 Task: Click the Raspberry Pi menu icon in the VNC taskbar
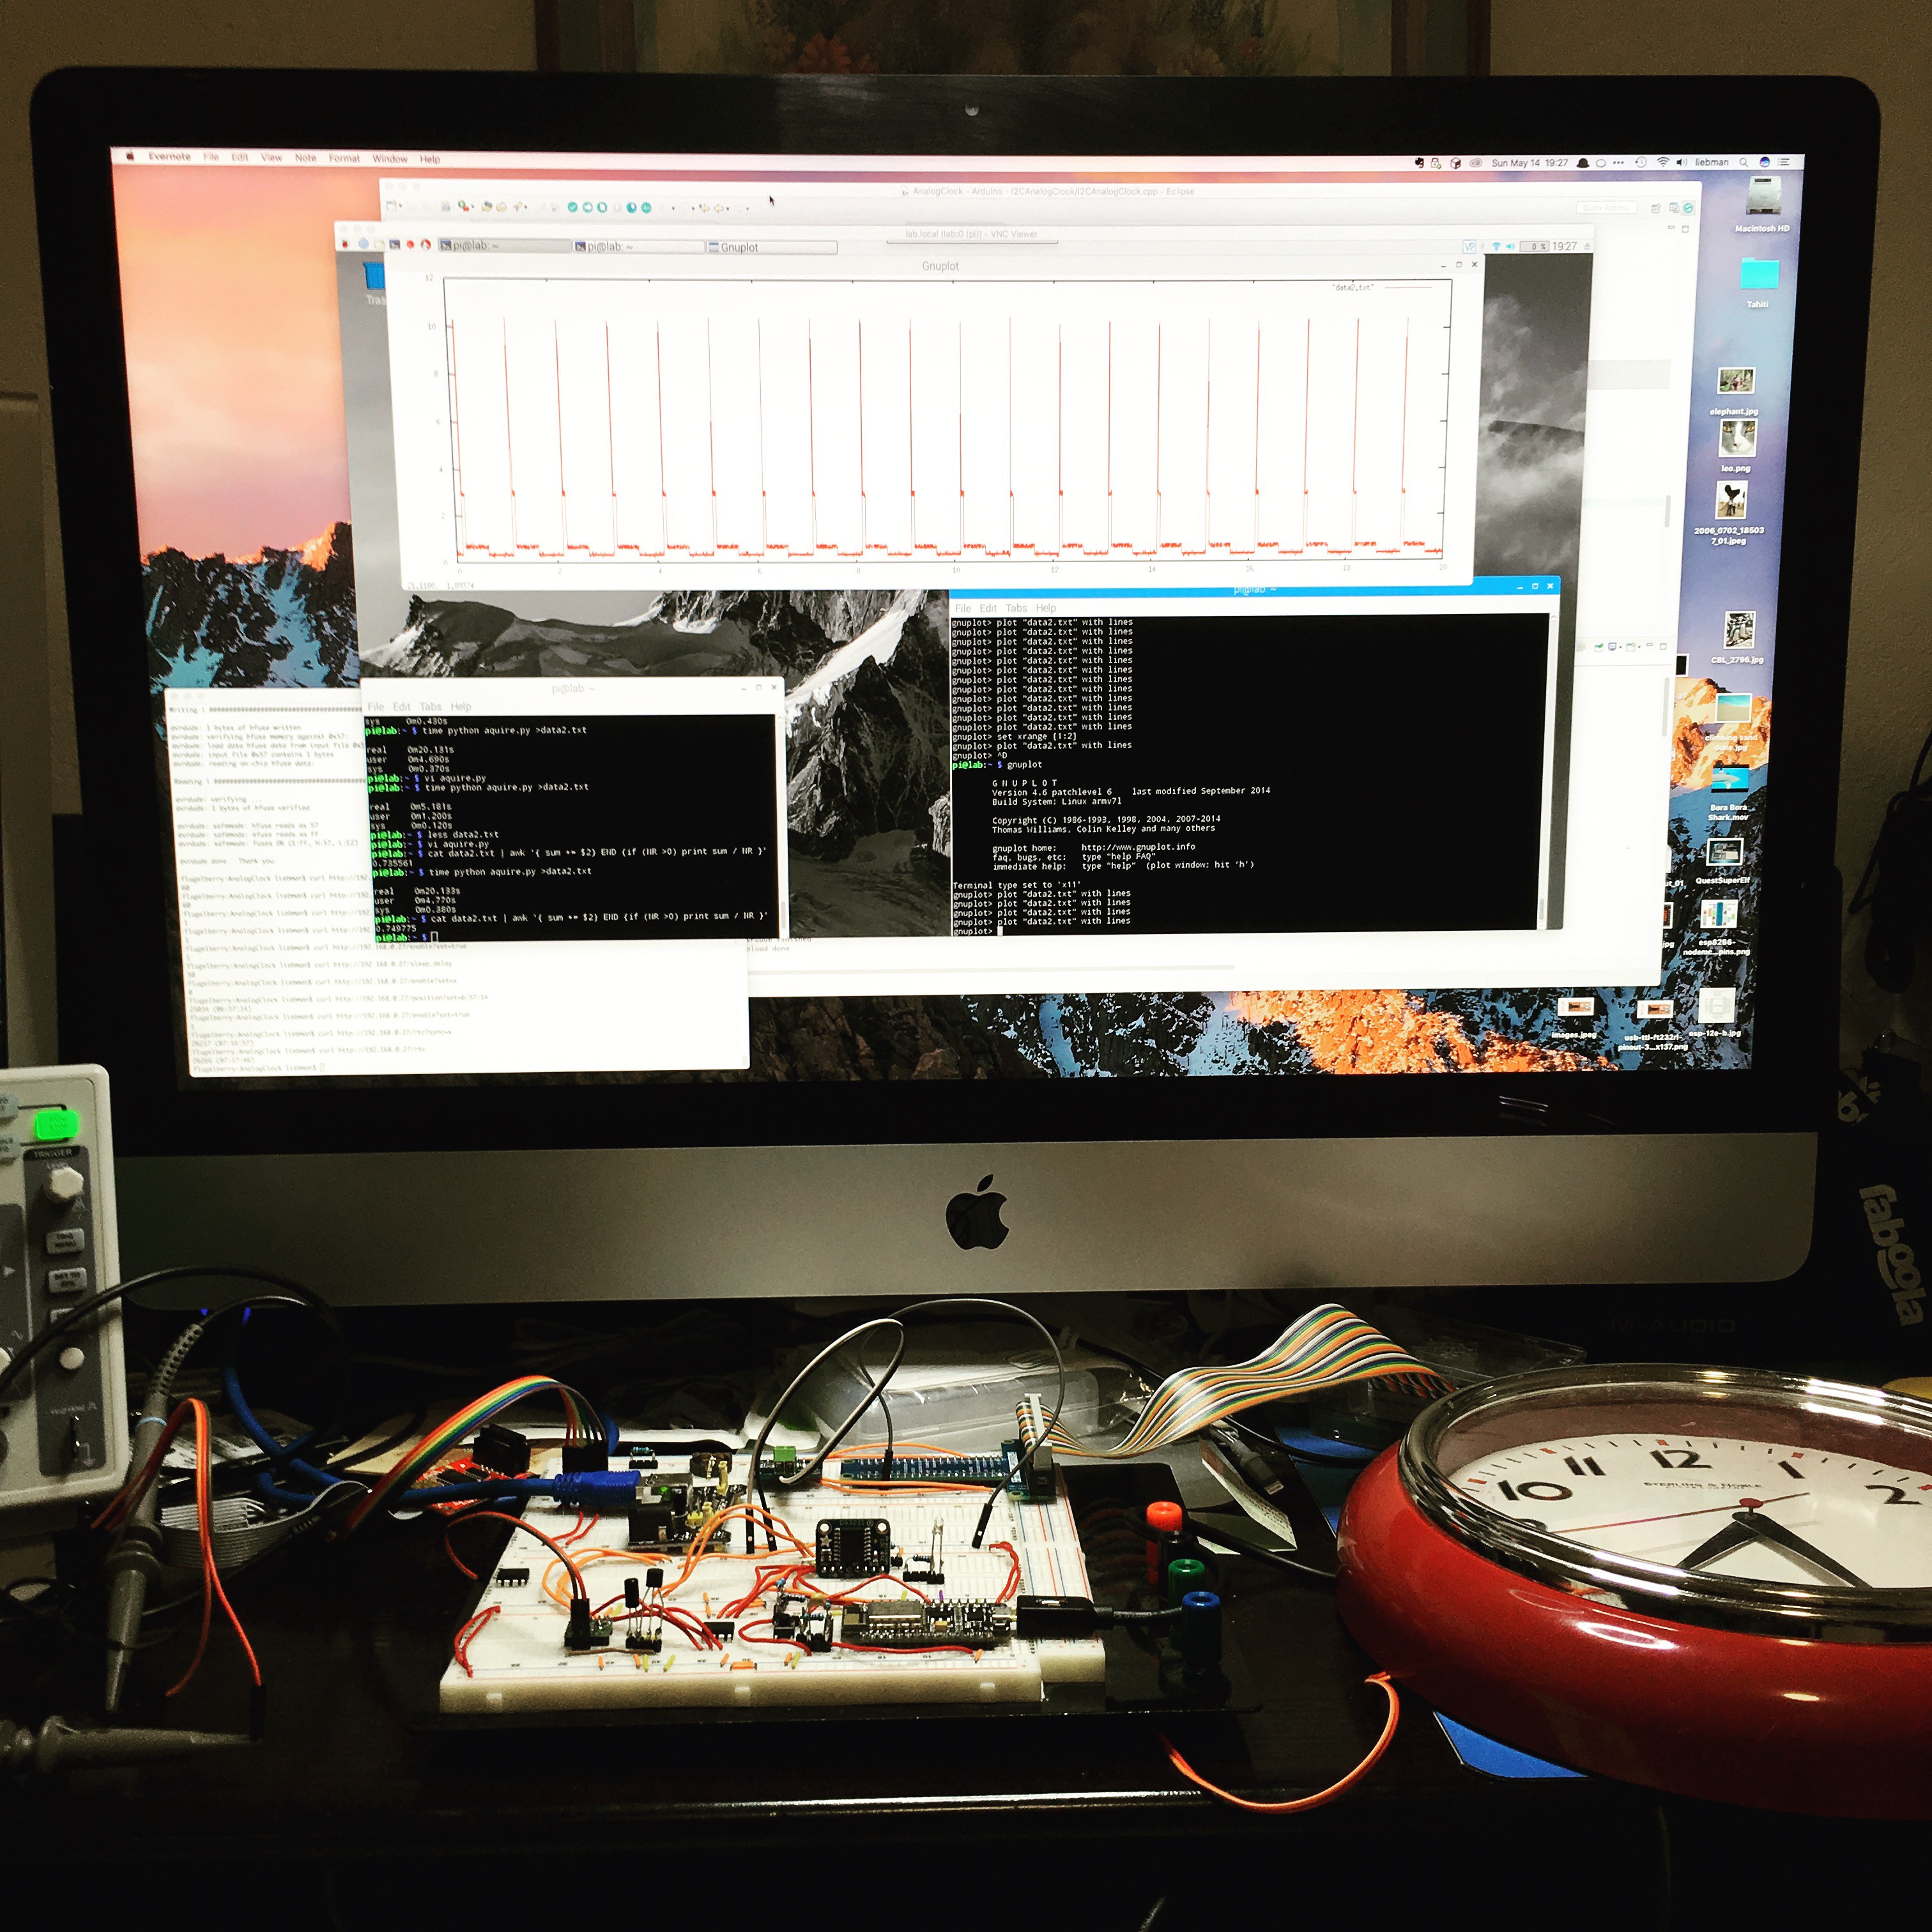point(345,244)
